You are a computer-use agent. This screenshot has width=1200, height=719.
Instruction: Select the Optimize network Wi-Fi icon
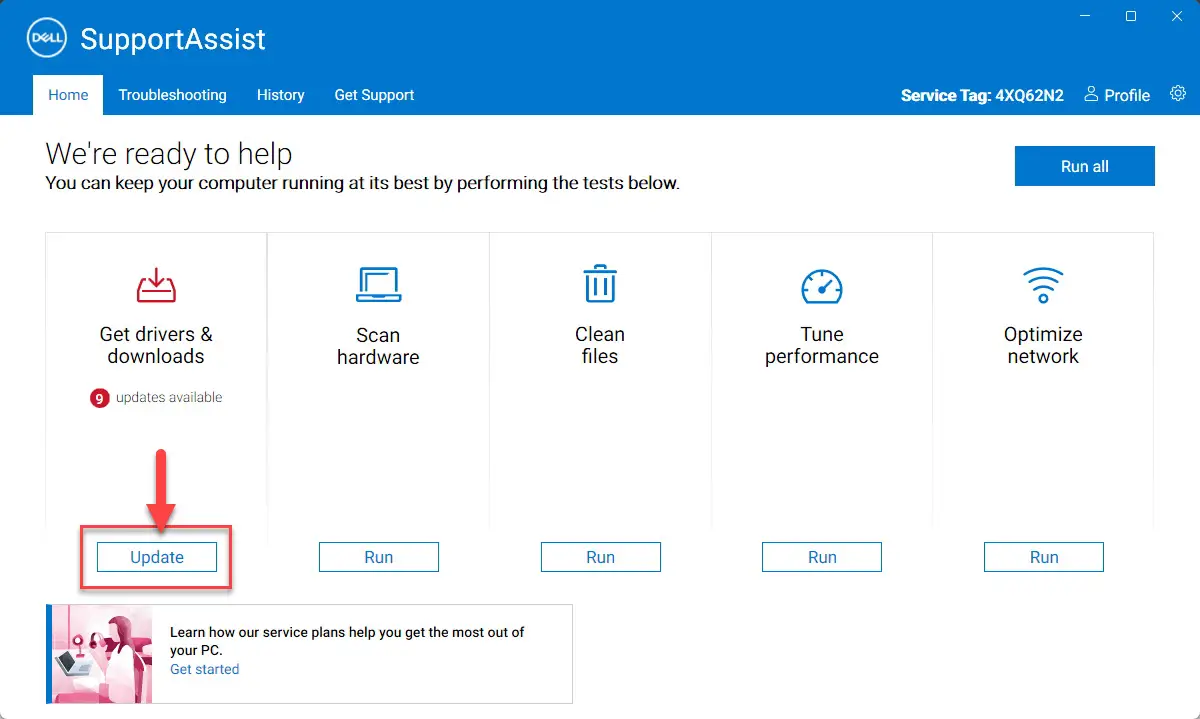click(x=1043, y=283)
